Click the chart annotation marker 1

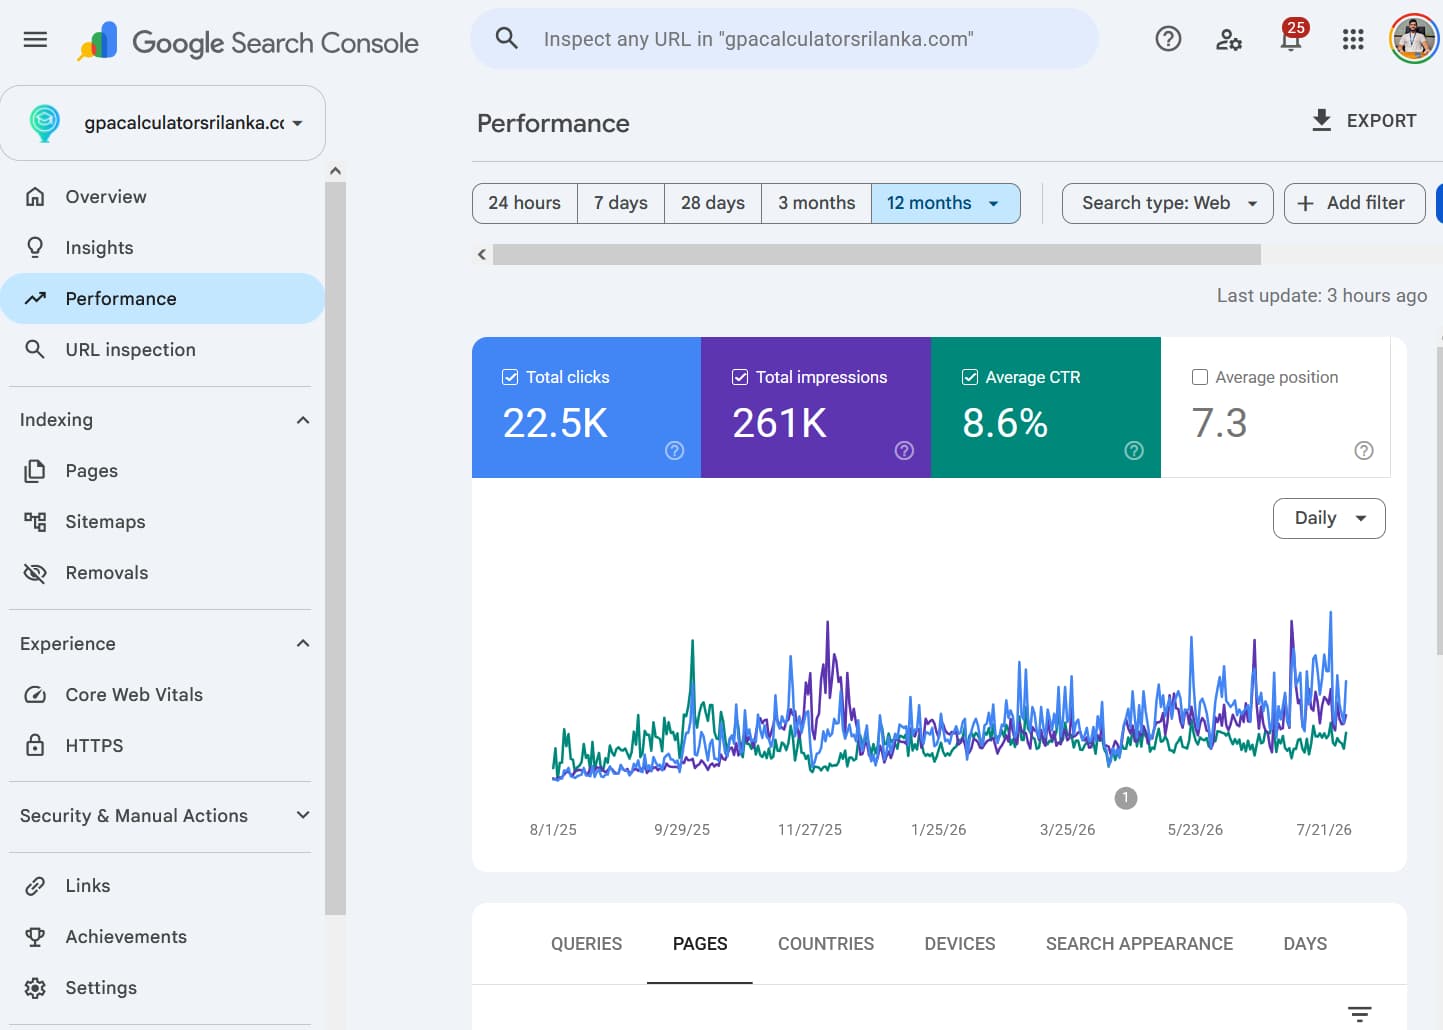pyautogui.click(x=1125, y=798)
